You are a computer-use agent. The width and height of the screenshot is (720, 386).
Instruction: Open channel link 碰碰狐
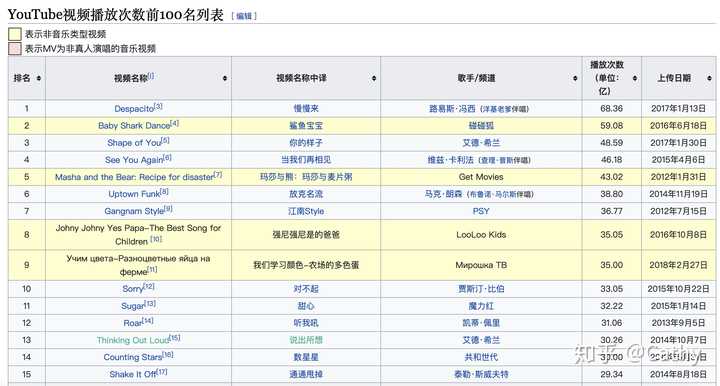click(x=481, y=126)
